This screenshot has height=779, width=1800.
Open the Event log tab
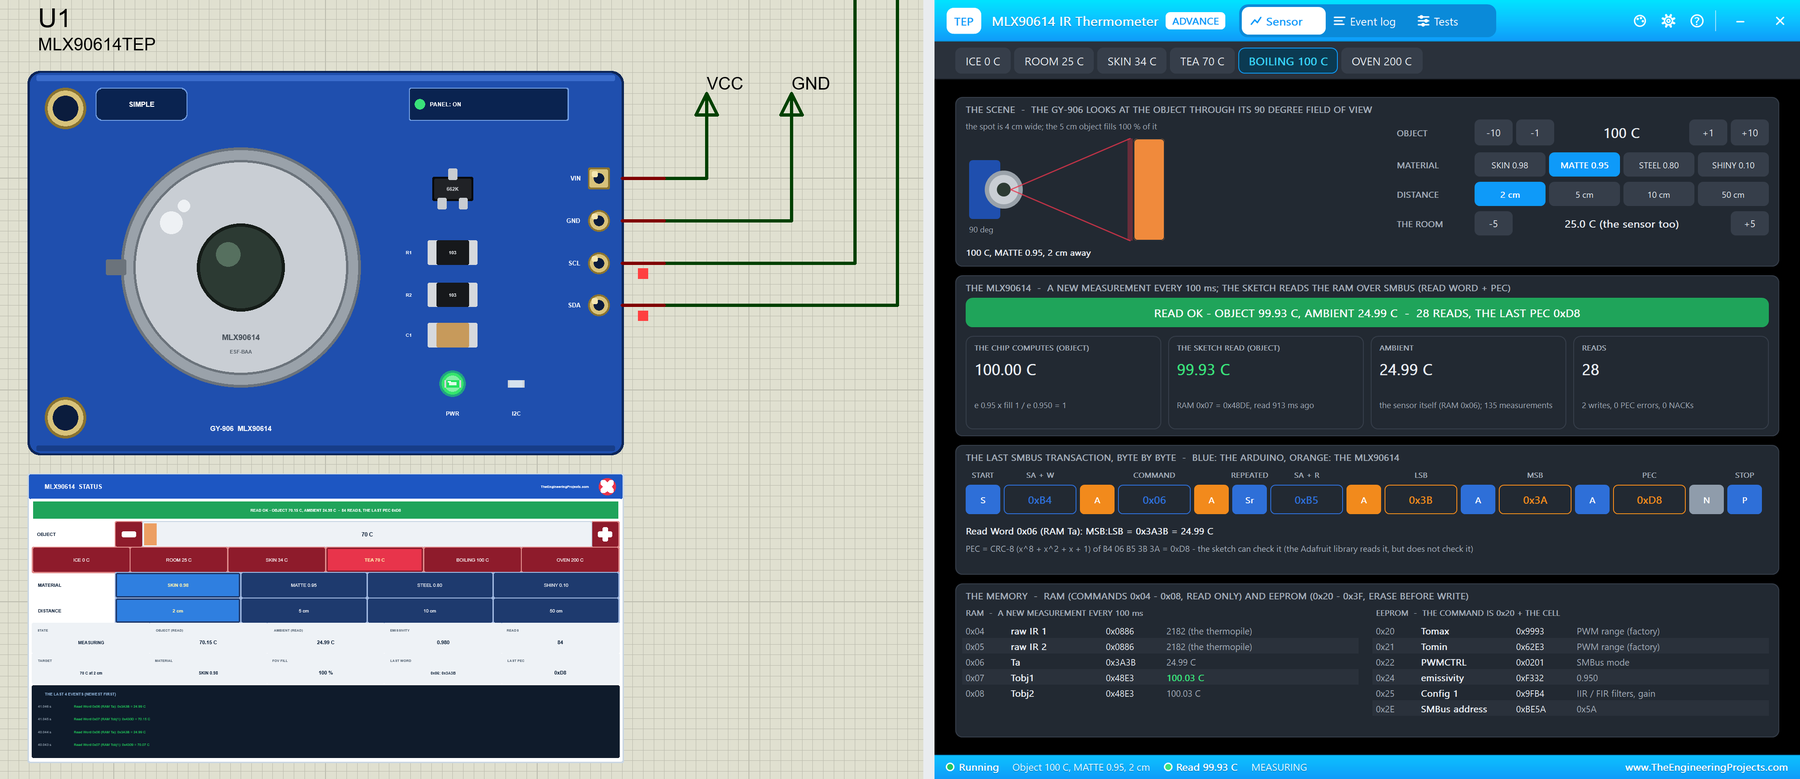click(x=1364, y=21)
